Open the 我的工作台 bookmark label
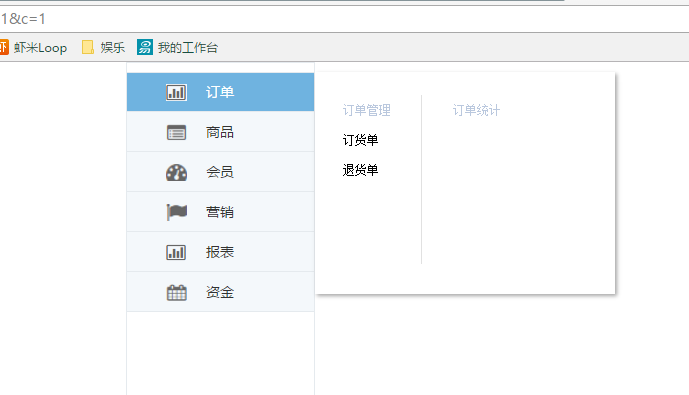 (x=188, y=47)
